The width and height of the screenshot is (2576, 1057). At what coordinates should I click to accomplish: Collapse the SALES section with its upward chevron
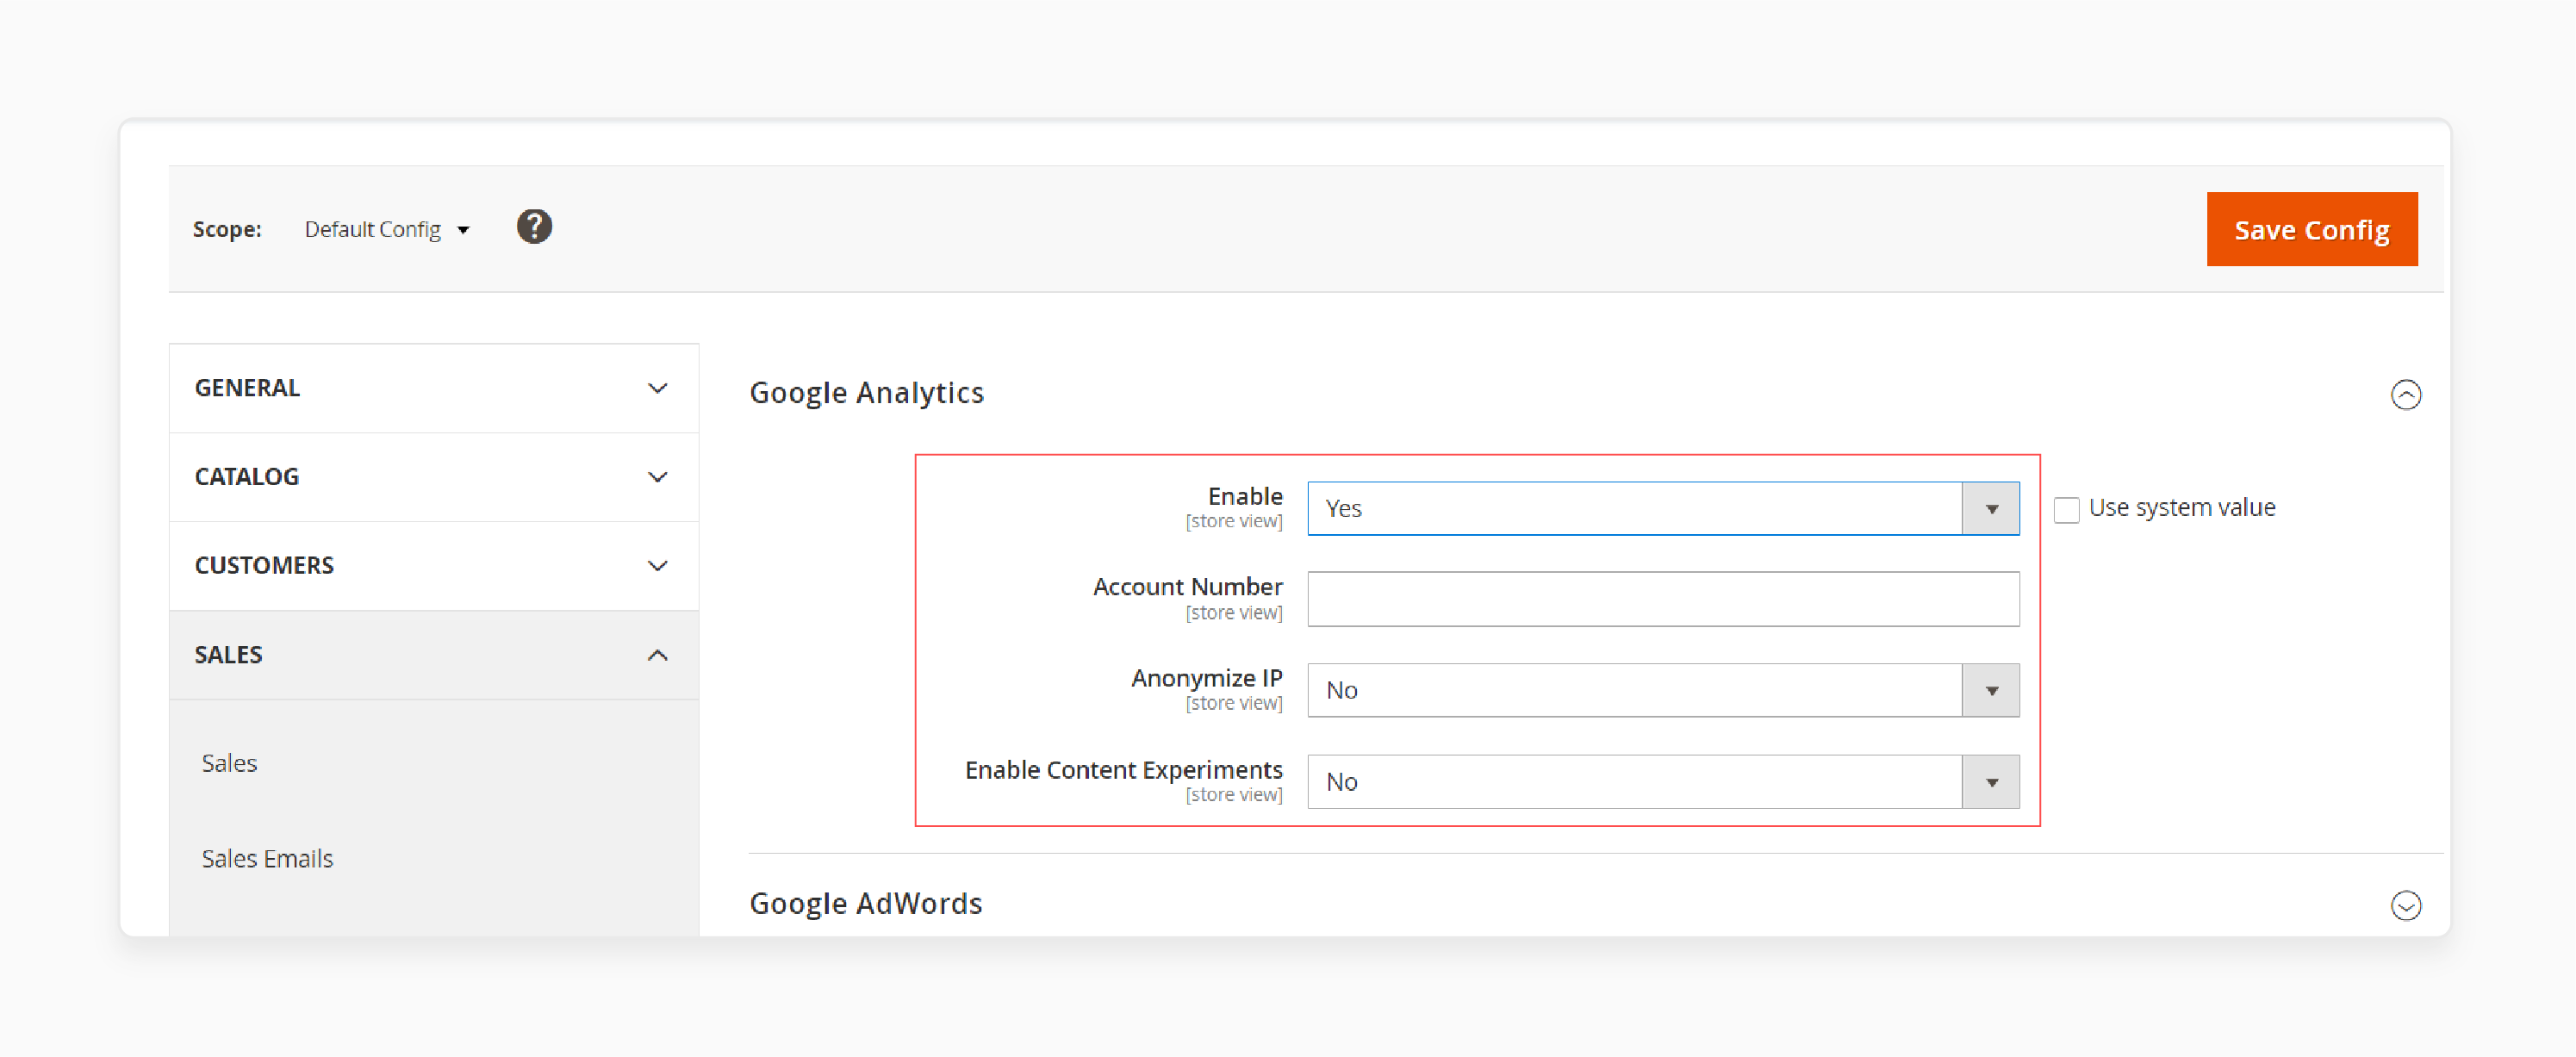point(657,655)
